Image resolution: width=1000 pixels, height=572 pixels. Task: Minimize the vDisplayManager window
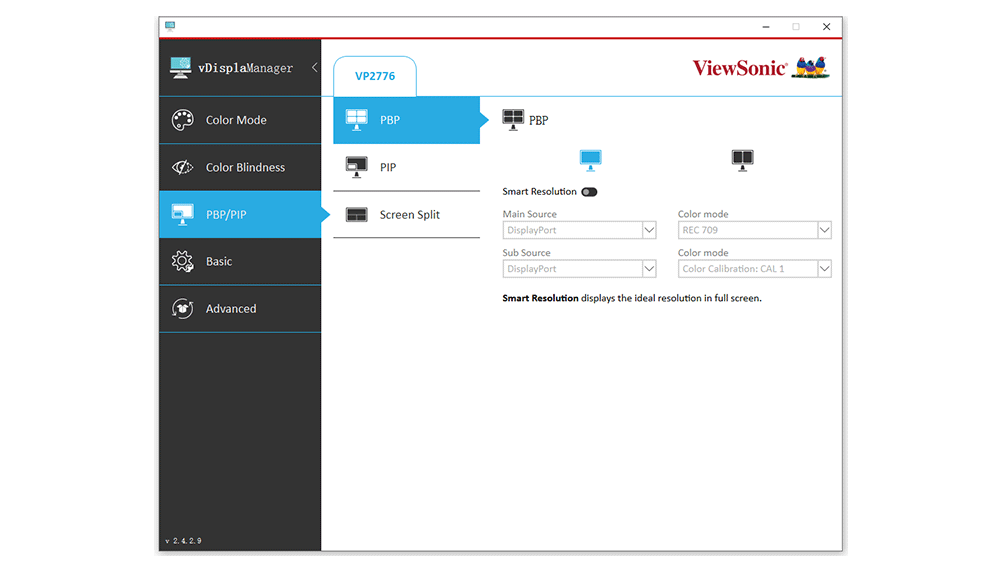(766, 27)
